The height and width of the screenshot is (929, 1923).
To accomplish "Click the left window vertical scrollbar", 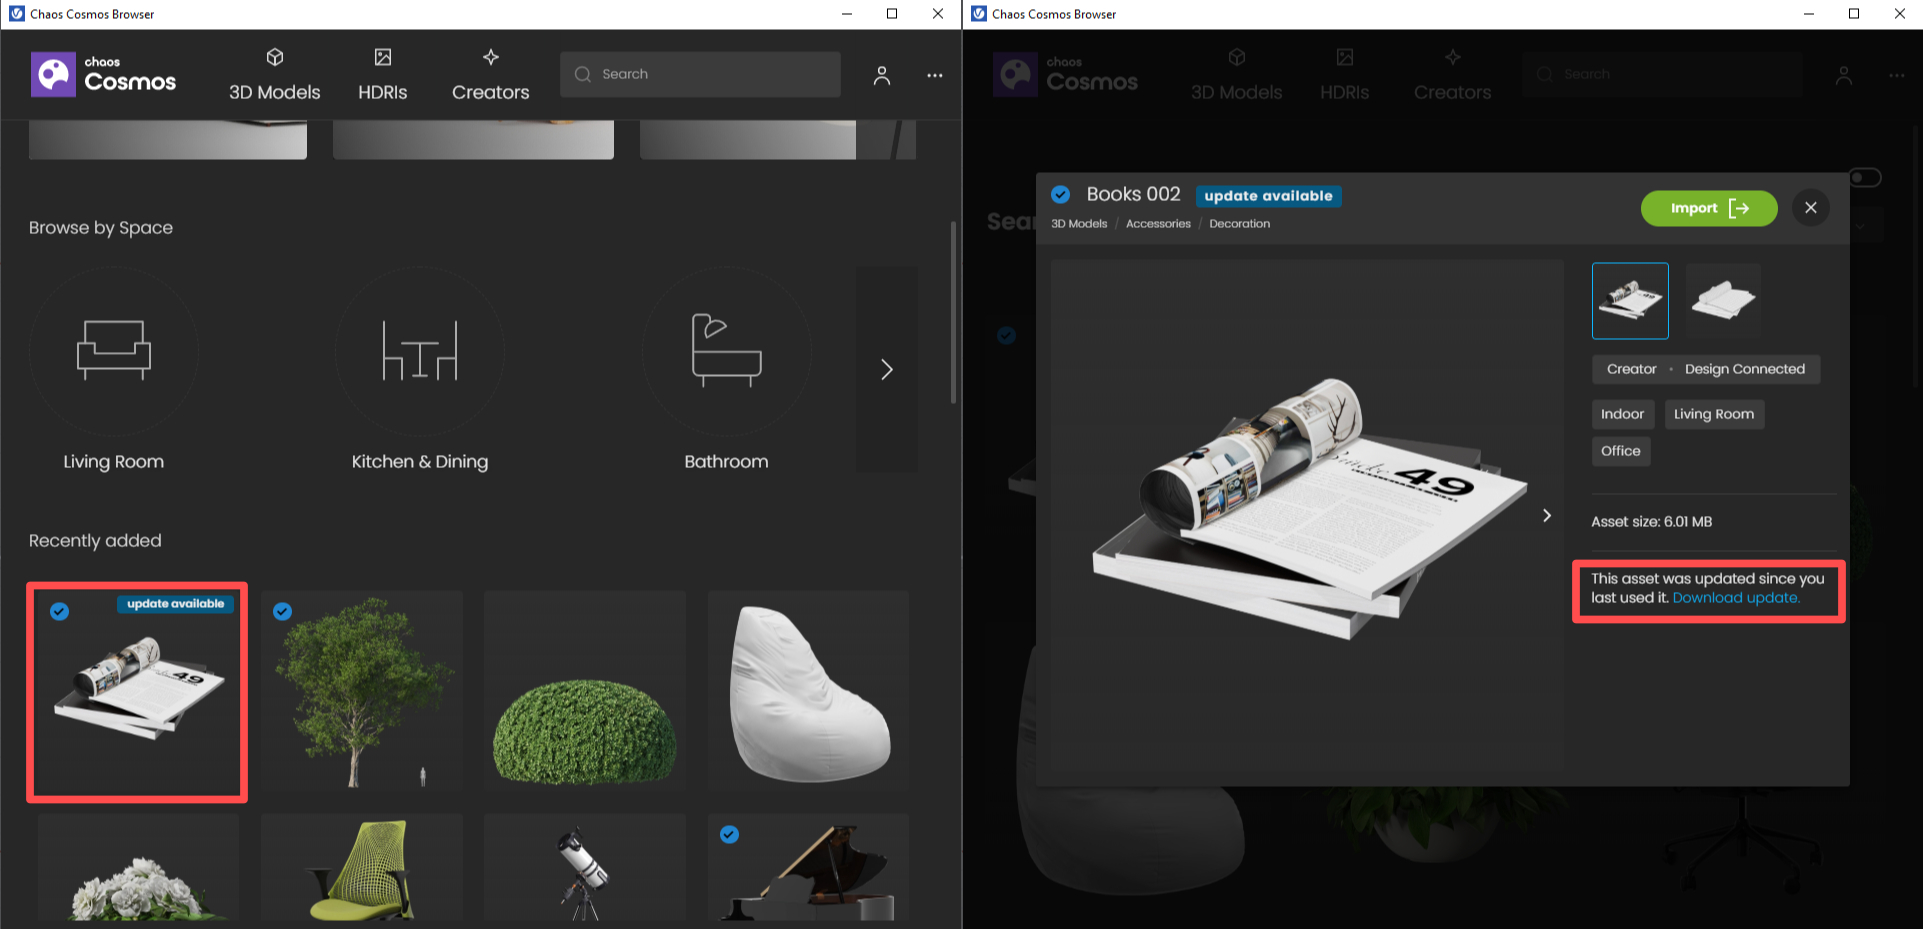I will click(953, 312).
